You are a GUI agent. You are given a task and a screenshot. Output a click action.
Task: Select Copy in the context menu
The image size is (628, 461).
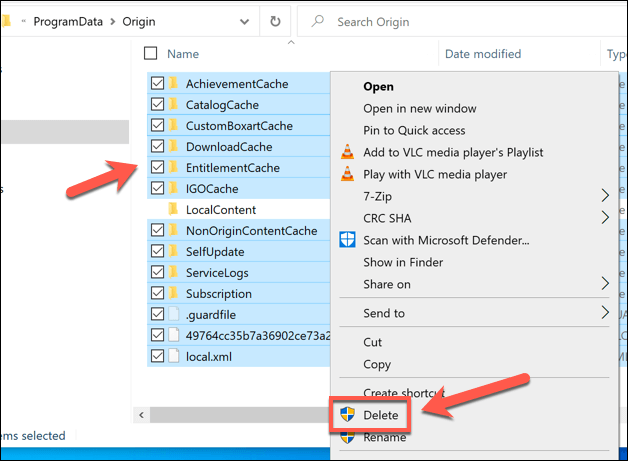pos(377,365)
